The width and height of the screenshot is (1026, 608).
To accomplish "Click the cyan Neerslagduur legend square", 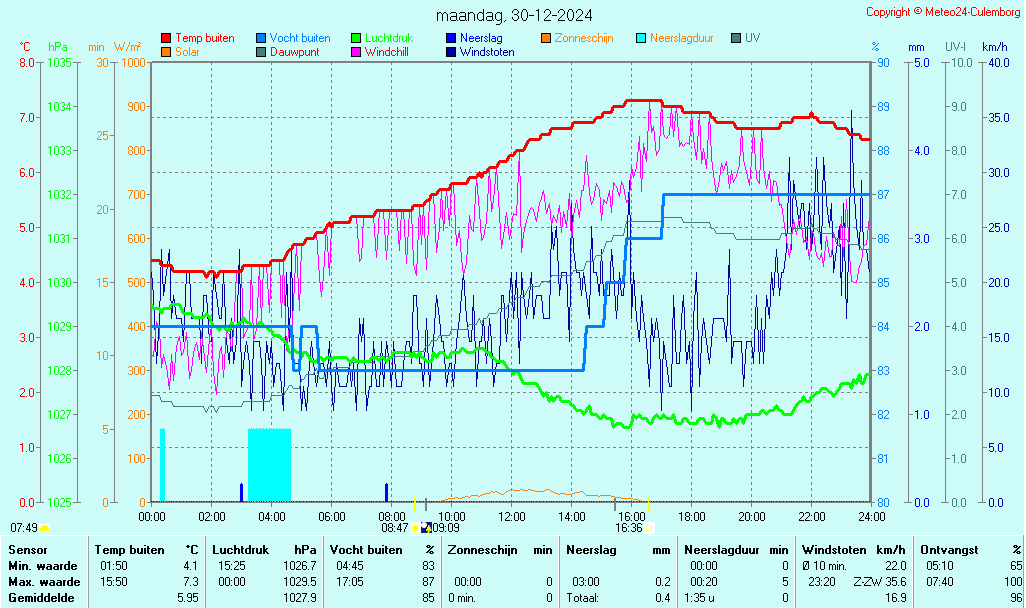I will pos(641,39).
